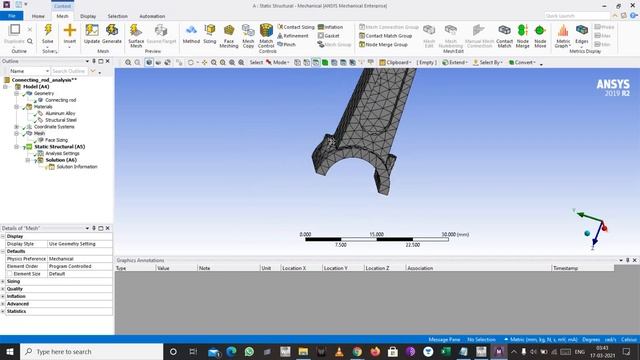
Task: Click the ISO orientation triad ball
Action: (x=587, y=233)
